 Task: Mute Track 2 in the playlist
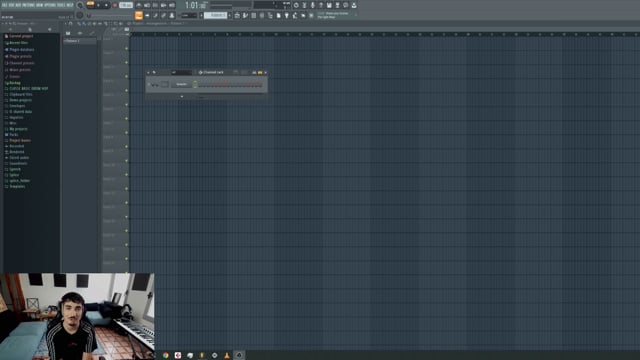tap(127, 62)
